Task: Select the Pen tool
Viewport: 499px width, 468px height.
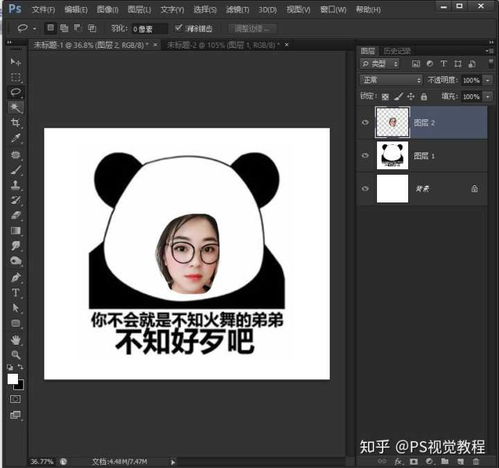Action: 15,277
